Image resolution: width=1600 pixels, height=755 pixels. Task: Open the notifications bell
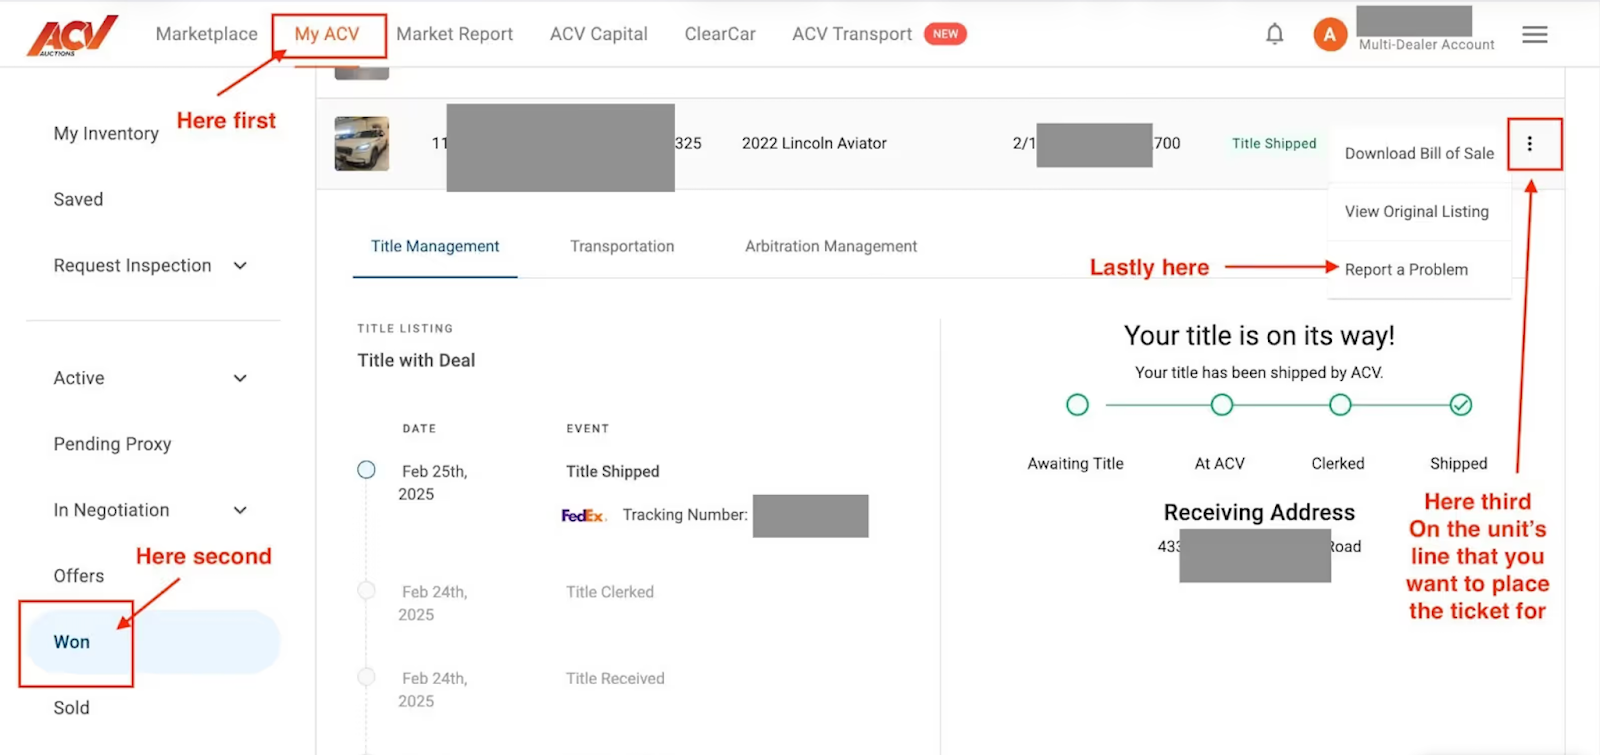(1274, 34)
